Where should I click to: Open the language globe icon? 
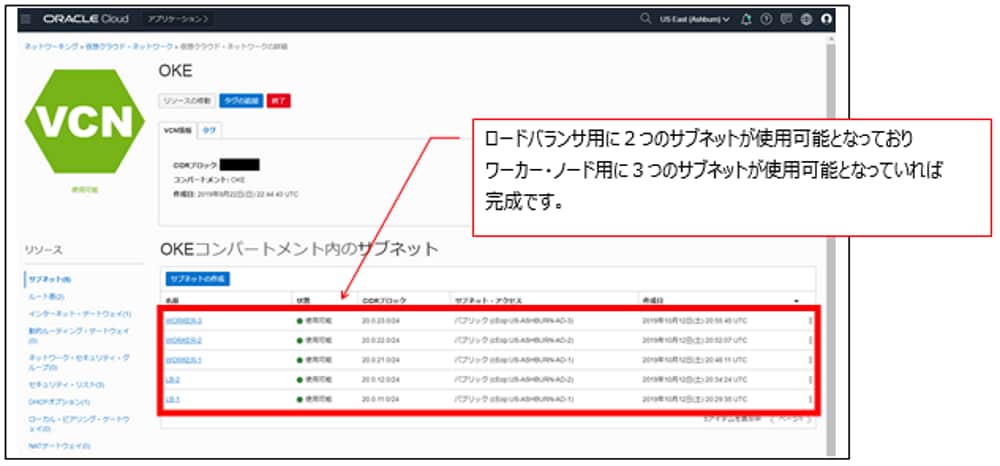tap(806, 19)
